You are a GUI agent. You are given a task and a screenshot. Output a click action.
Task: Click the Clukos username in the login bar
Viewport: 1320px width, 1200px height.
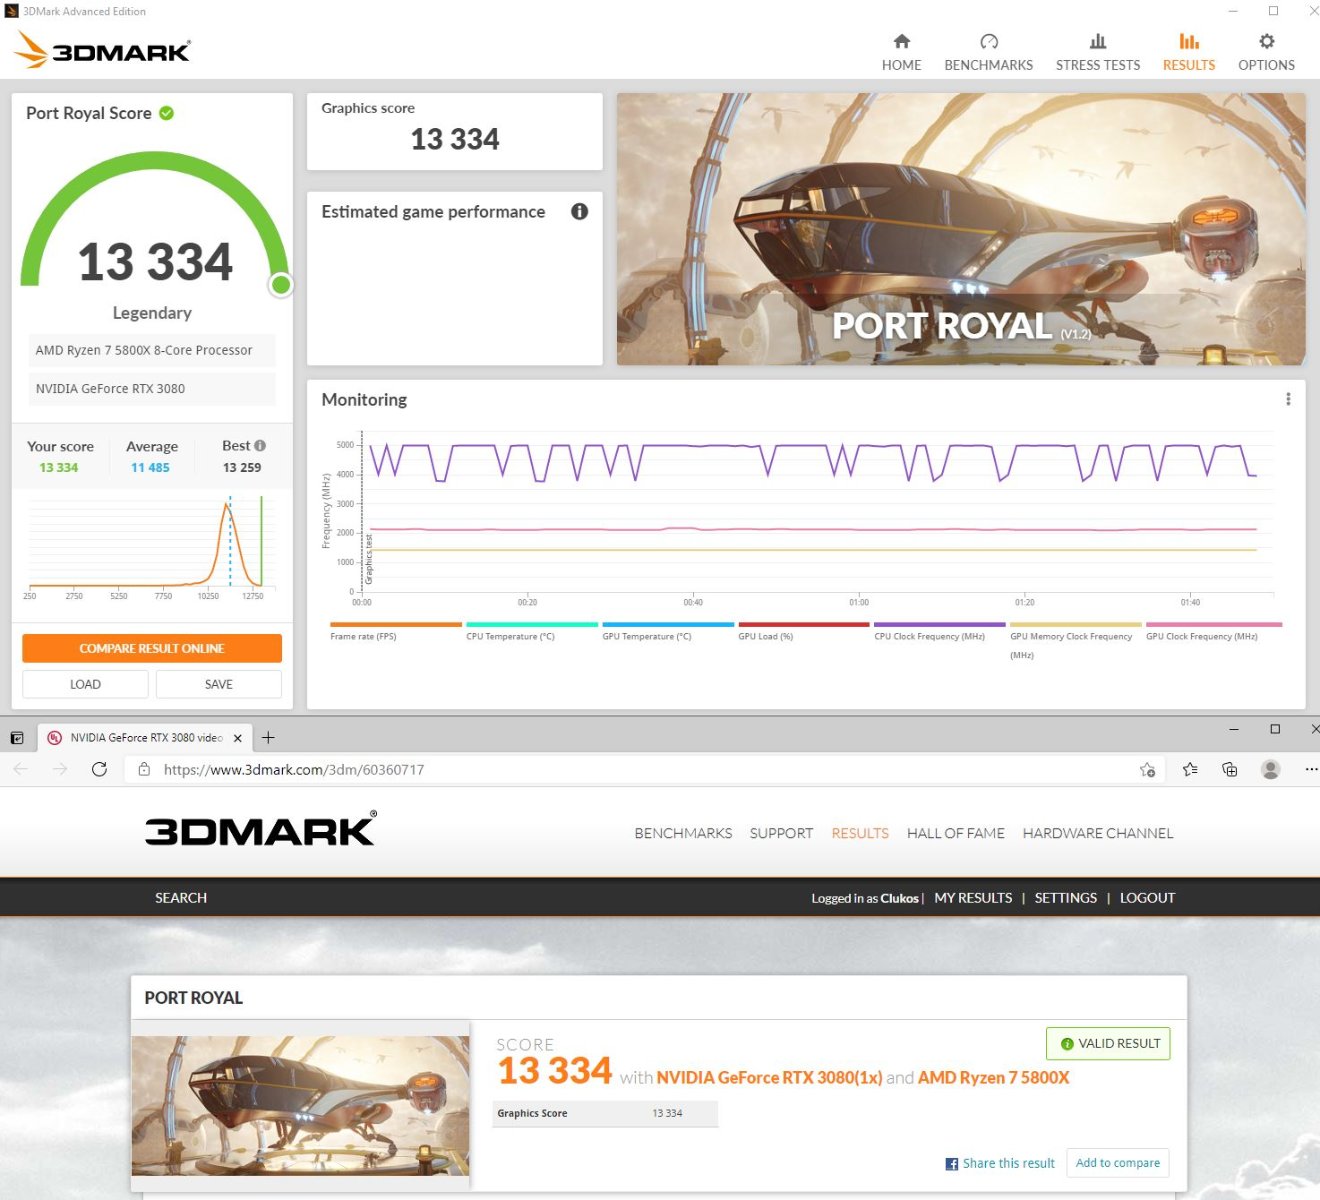899,898
